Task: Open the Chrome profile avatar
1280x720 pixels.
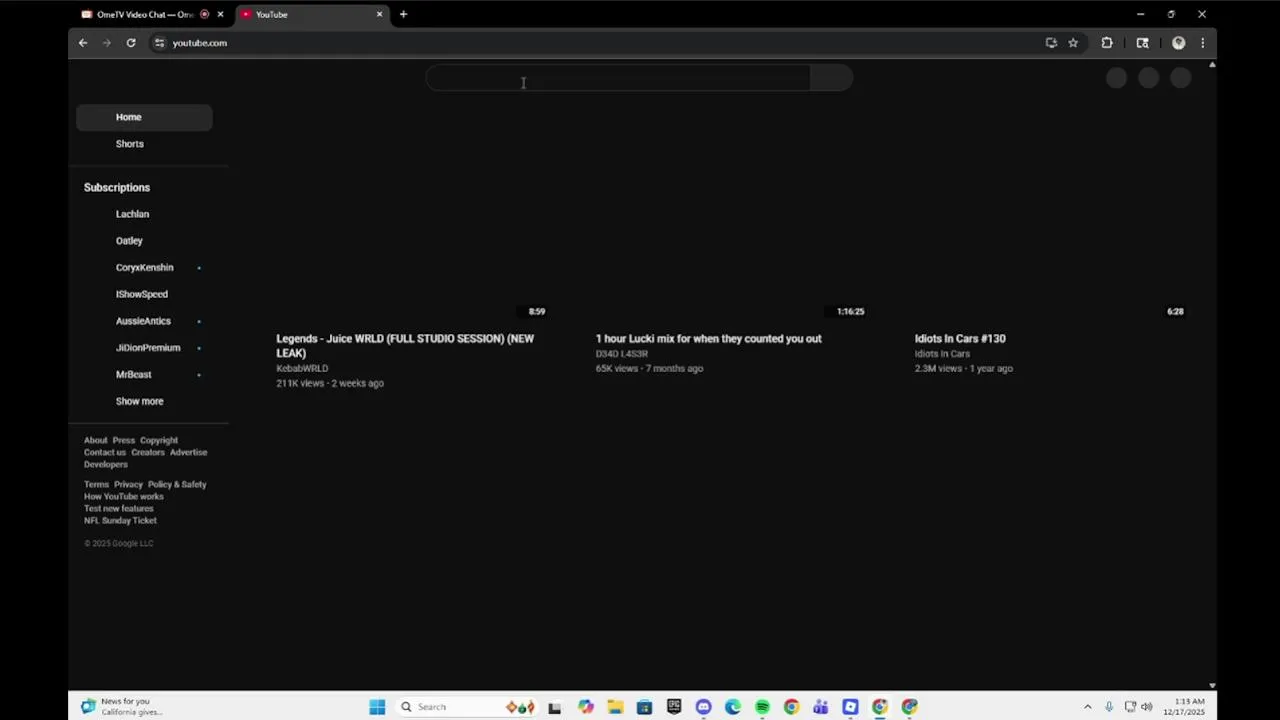Action: (x=1178, y=43)
